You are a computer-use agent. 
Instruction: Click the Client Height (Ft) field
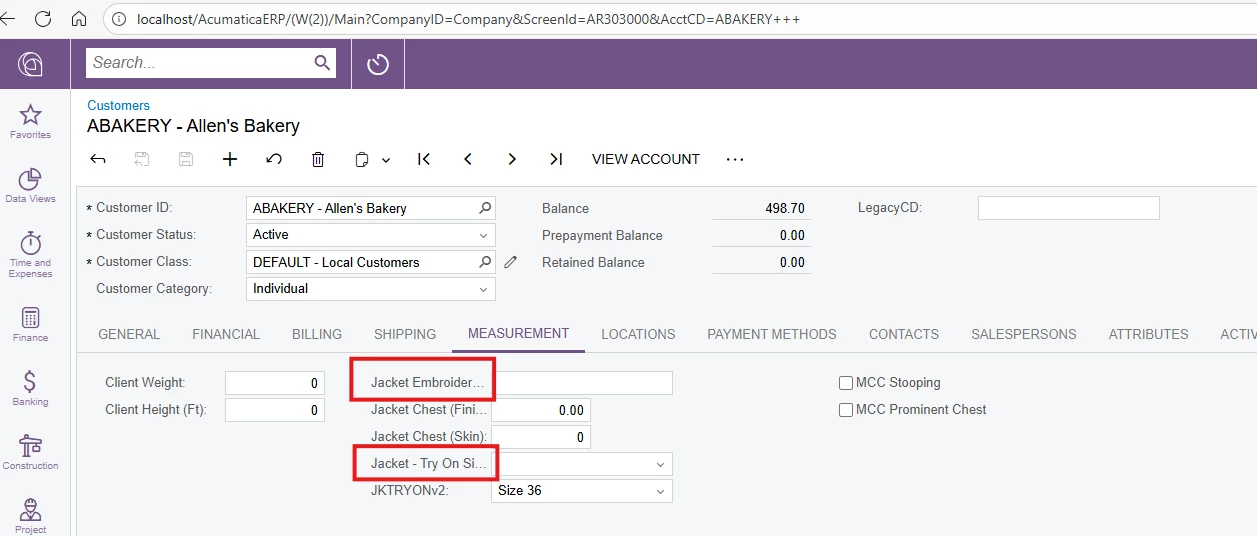[275, 410]
